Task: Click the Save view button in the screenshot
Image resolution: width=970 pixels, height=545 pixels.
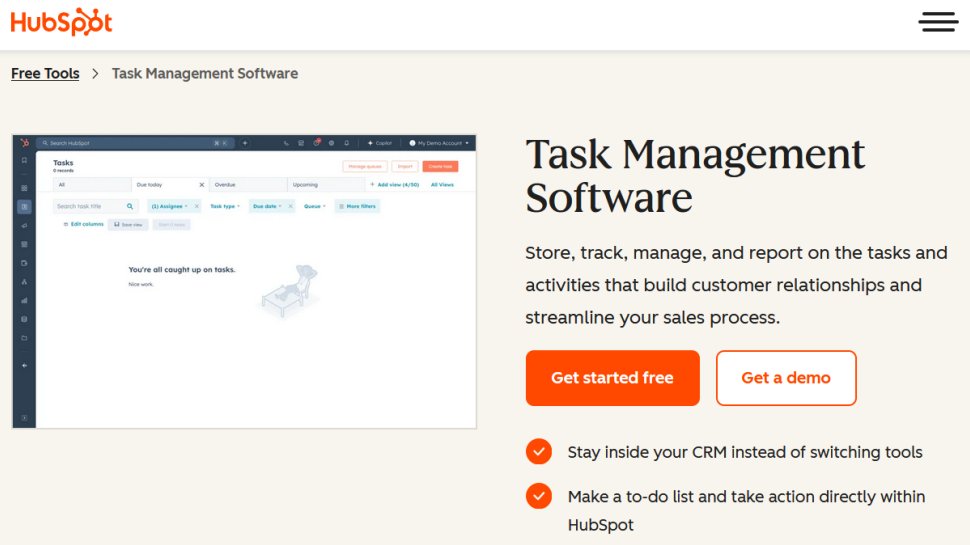Action: (128, 225)
